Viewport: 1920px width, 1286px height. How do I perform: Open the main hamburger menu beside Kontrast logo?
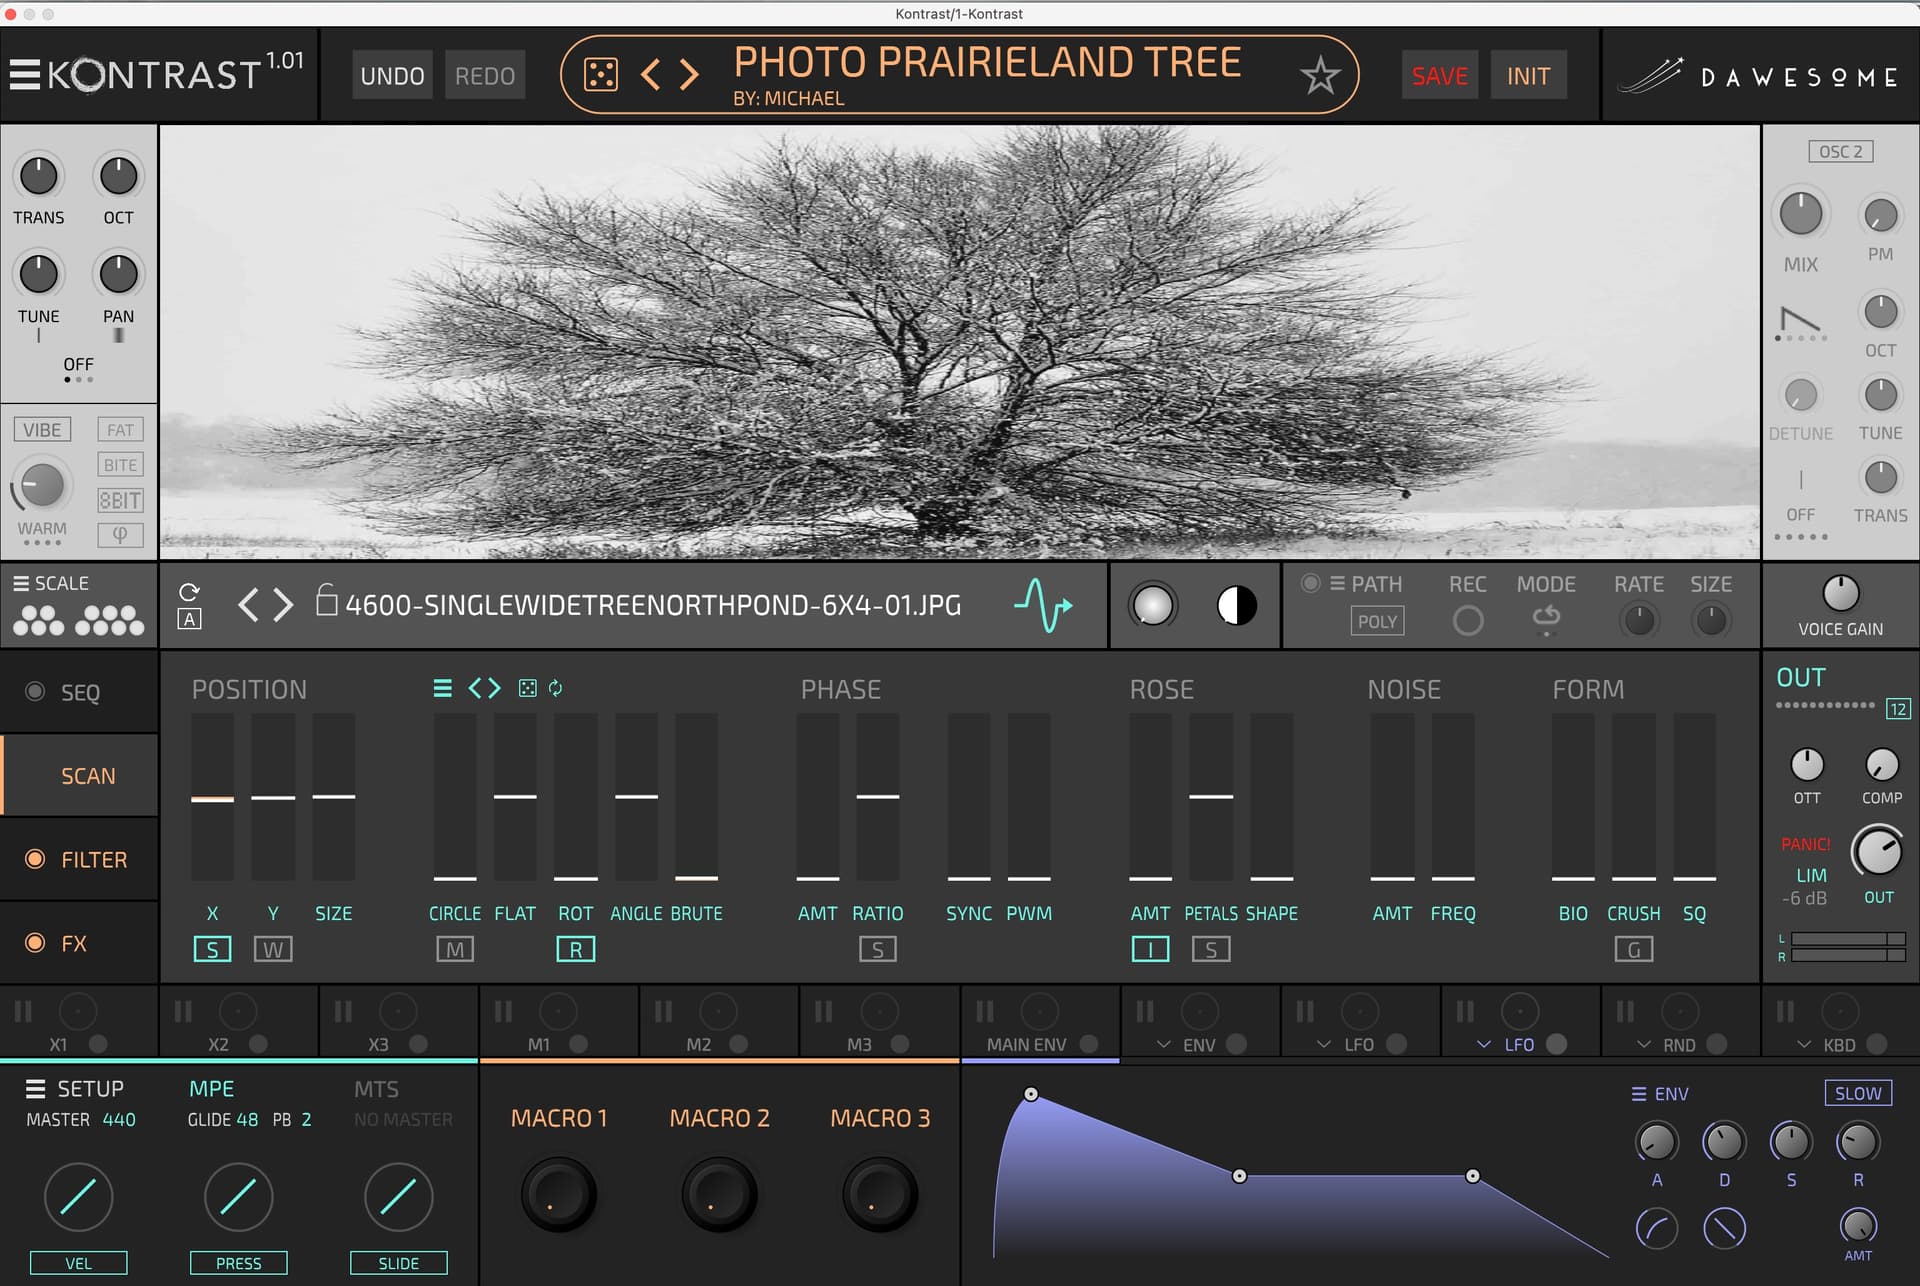pos(25,75)
